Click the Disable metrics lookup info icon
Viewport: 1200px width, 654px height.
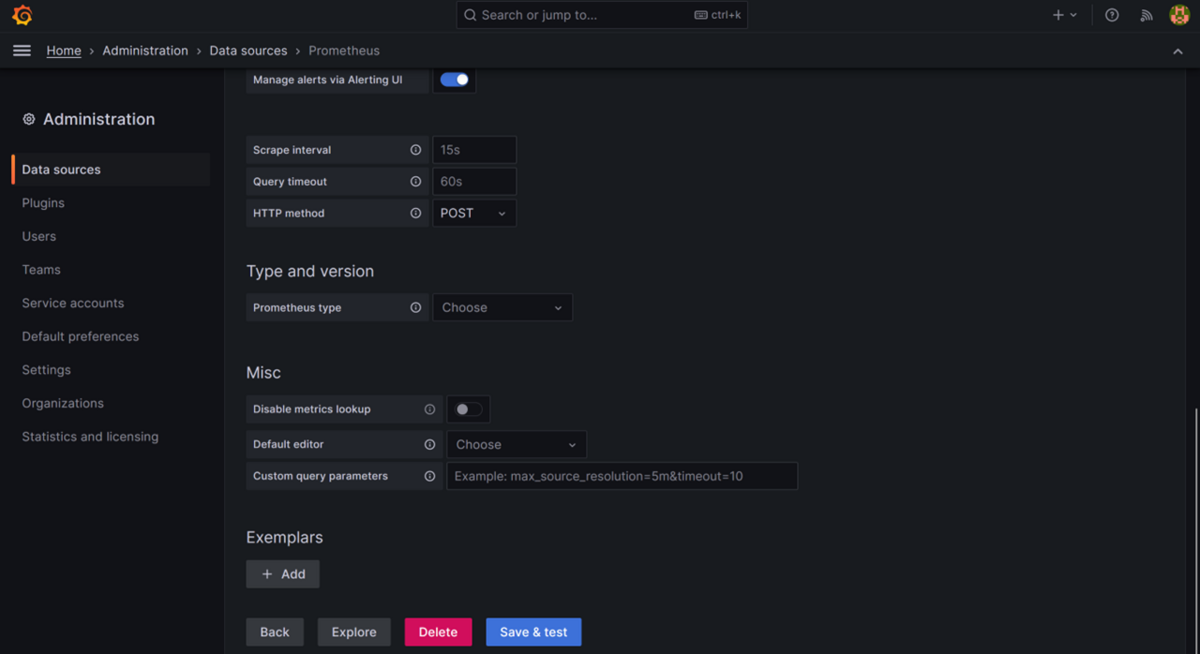click(430, 409)
